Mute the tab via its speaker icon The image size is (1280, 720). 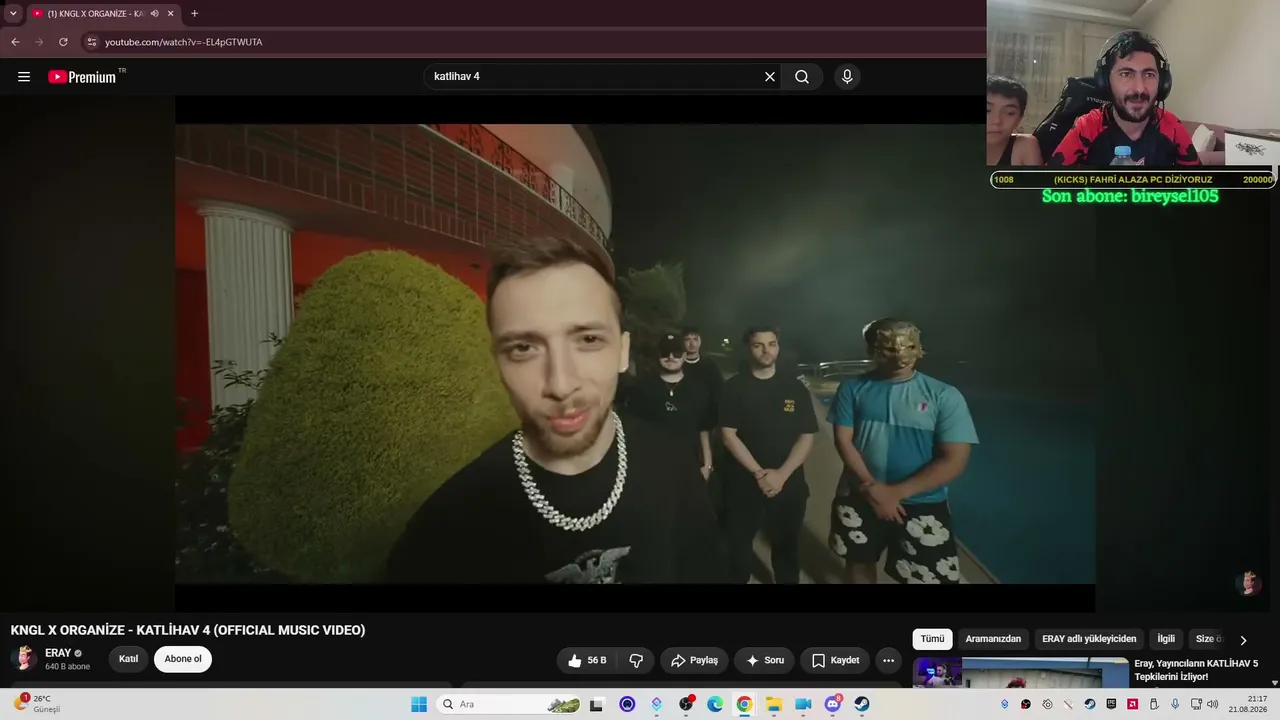pyautogui.click(x=154, y=14)
